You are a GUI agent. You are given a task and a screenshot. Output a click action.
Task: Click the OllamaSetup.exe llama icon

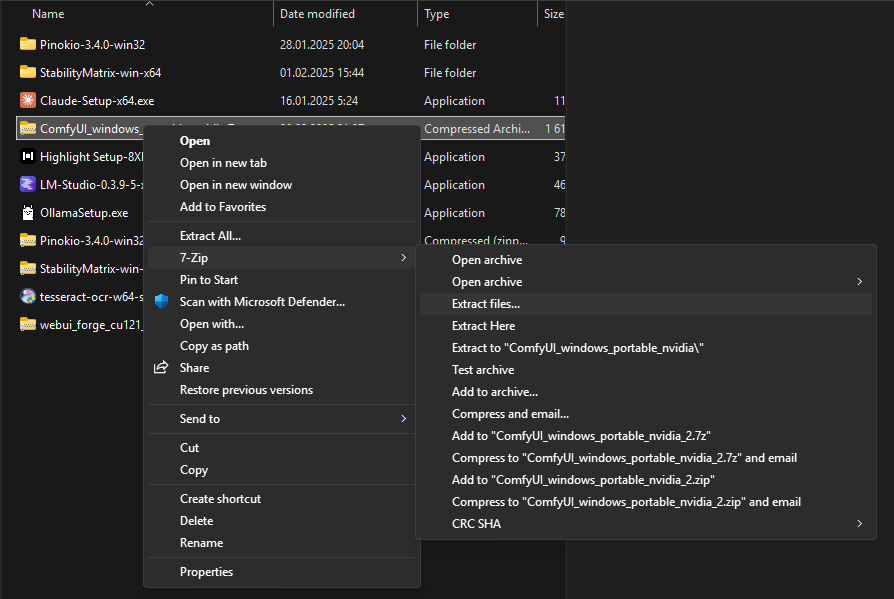(x=28, y=213)
